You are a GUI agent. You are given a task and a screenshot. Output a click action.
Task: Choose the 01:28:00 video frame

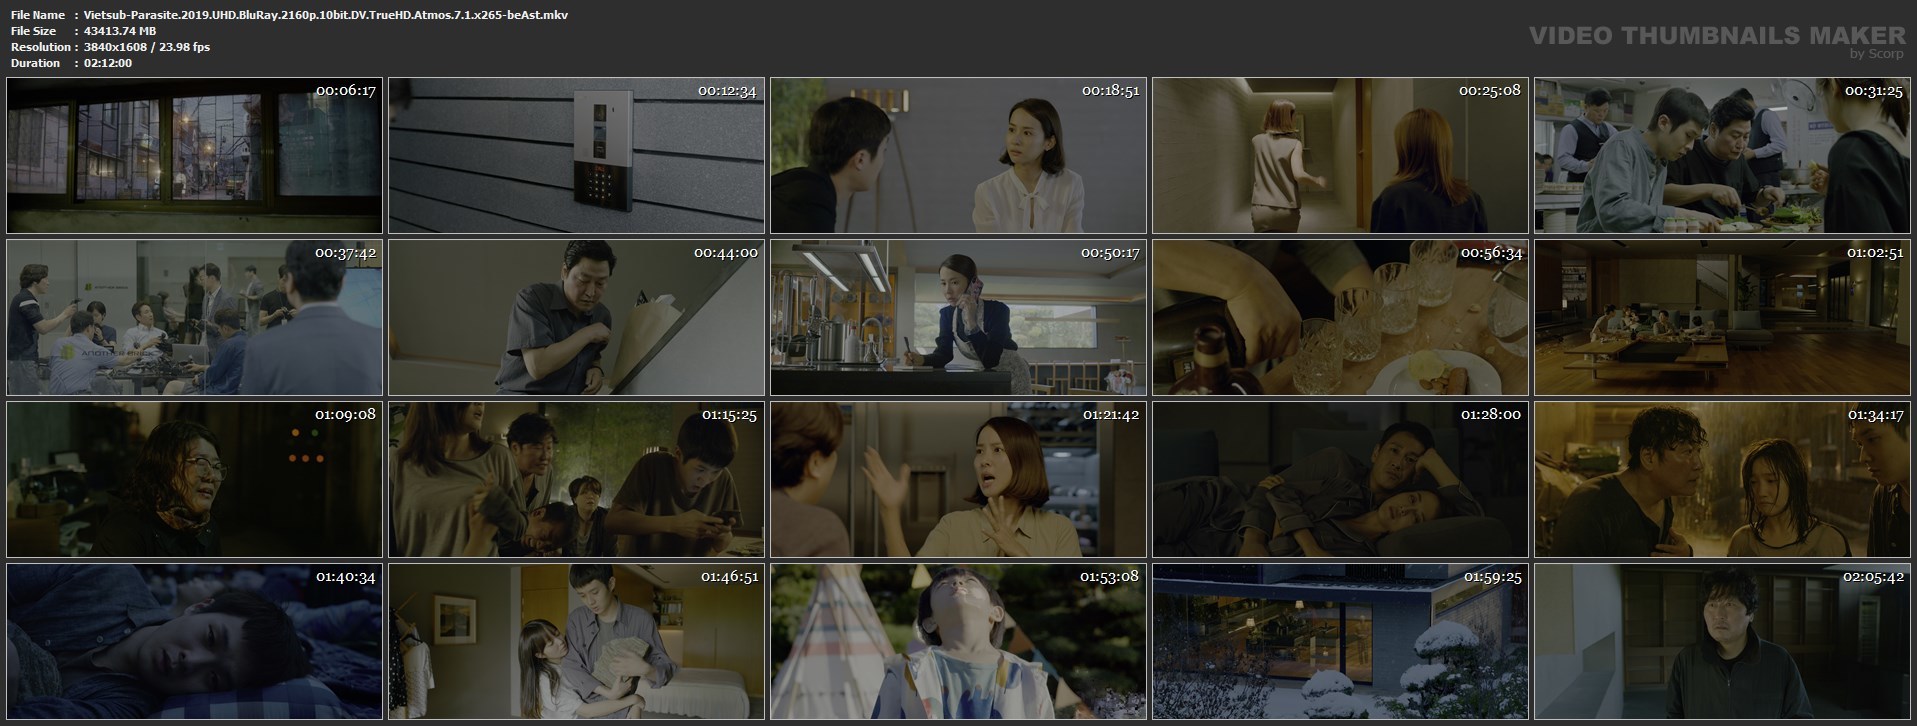click(1340, 479)
